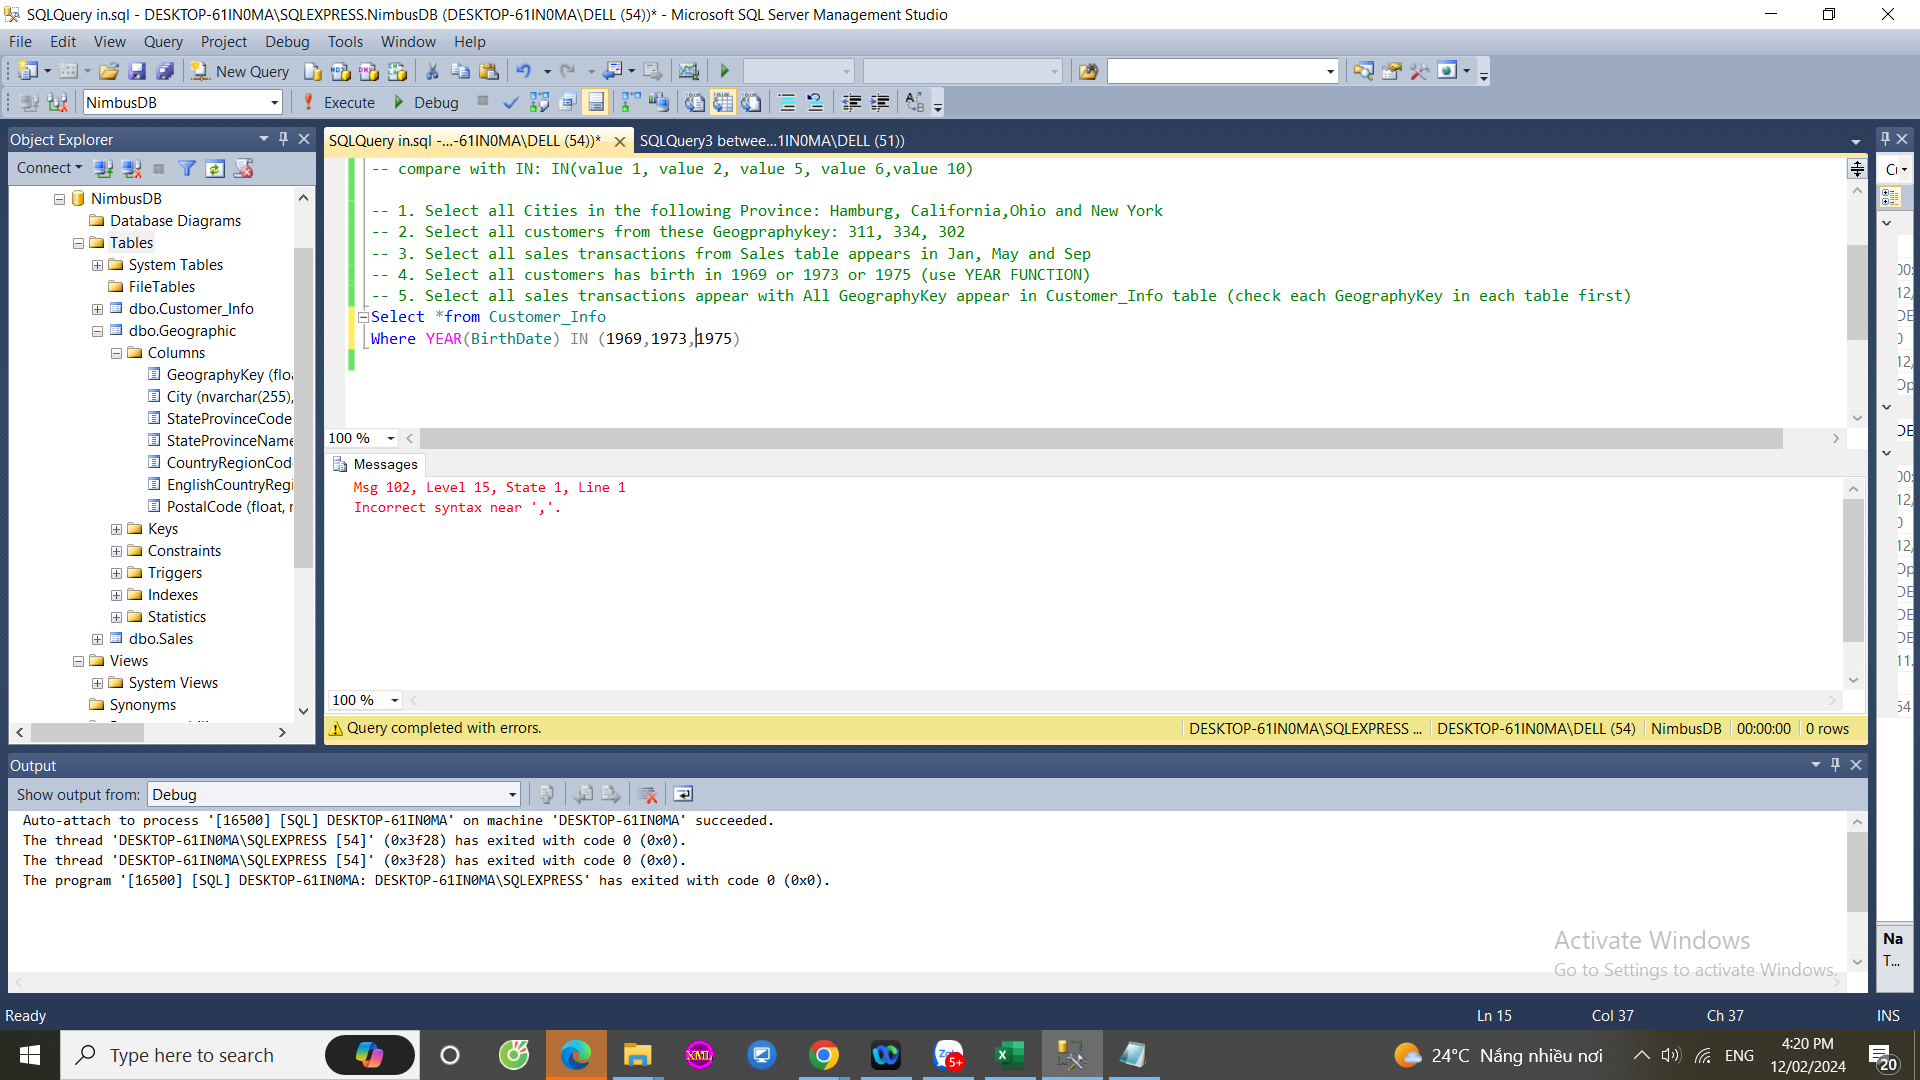Decrease indent toolbar icon

[852, 102]
